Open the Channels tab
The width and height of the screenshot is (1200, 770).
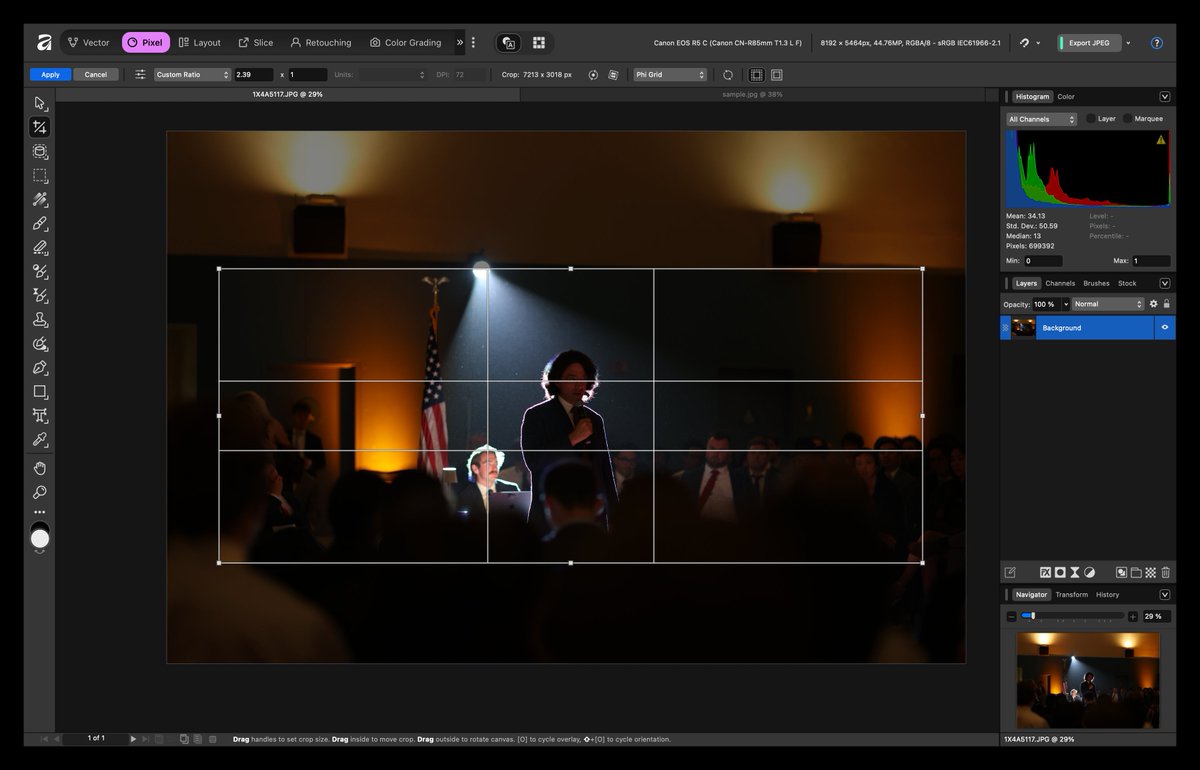pyautogui.click(x=1060, y=283)
